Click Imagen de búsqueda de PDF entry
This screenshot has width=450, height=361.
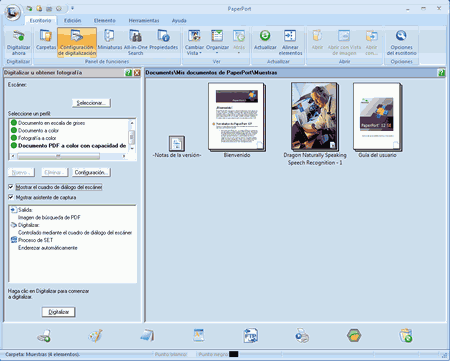tap(49, 217)
